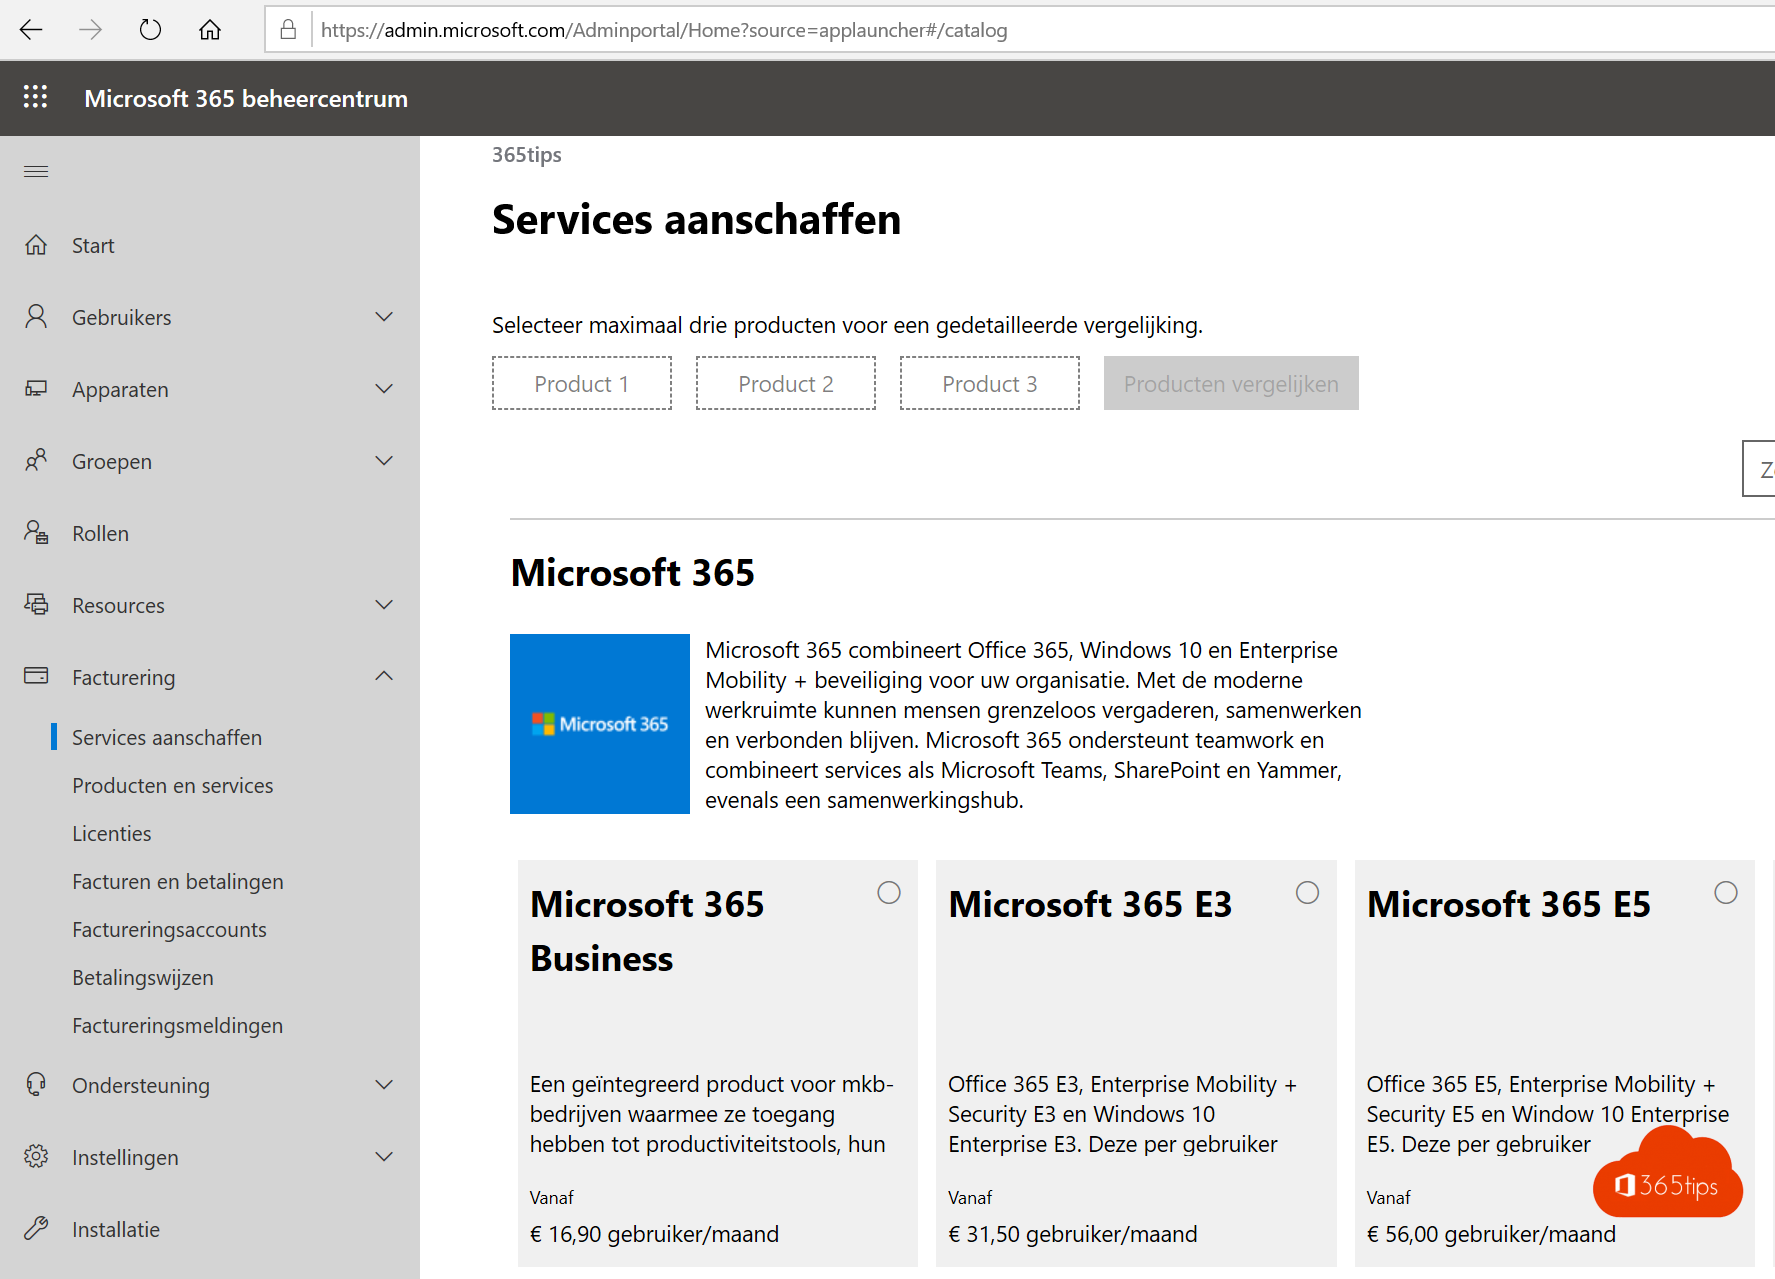Click the Product 1 comparison slot
The image size is (1775, 1279).
coord(582,383)
